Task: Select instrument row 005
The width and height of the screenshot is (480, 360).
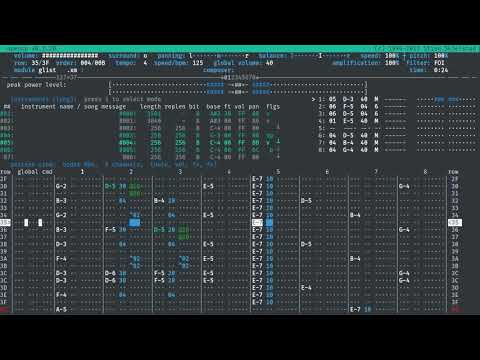Action: coord(140,142)
